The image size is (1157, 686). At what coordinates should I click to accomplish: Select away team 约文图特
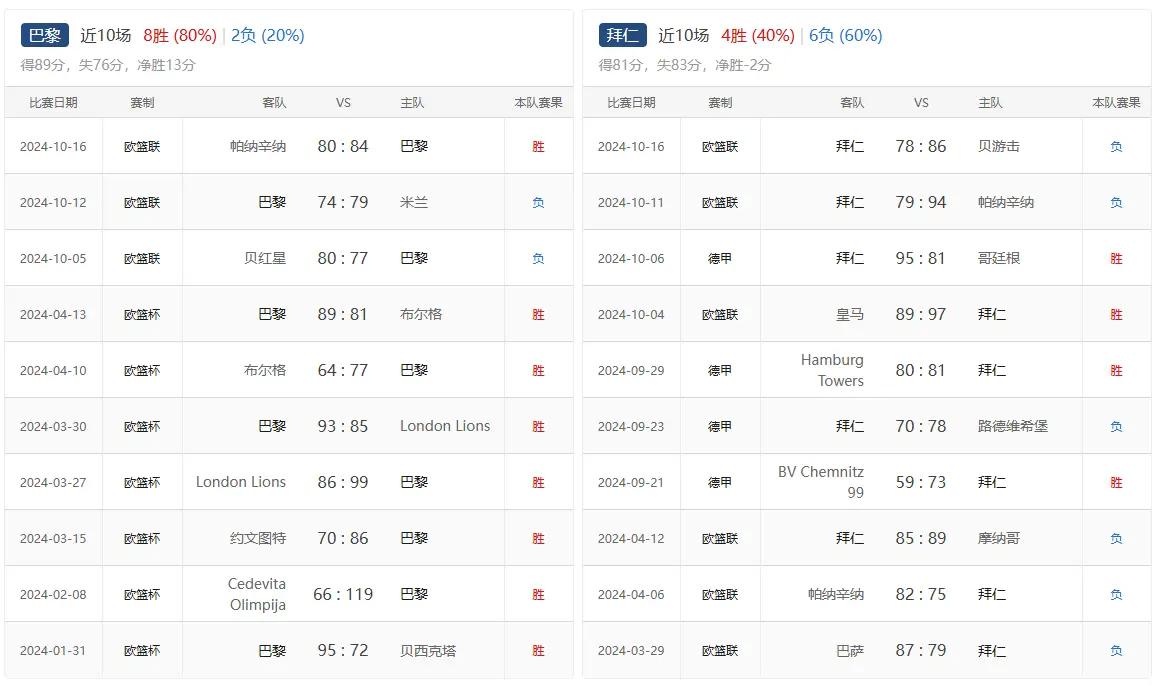click(258, 538)
